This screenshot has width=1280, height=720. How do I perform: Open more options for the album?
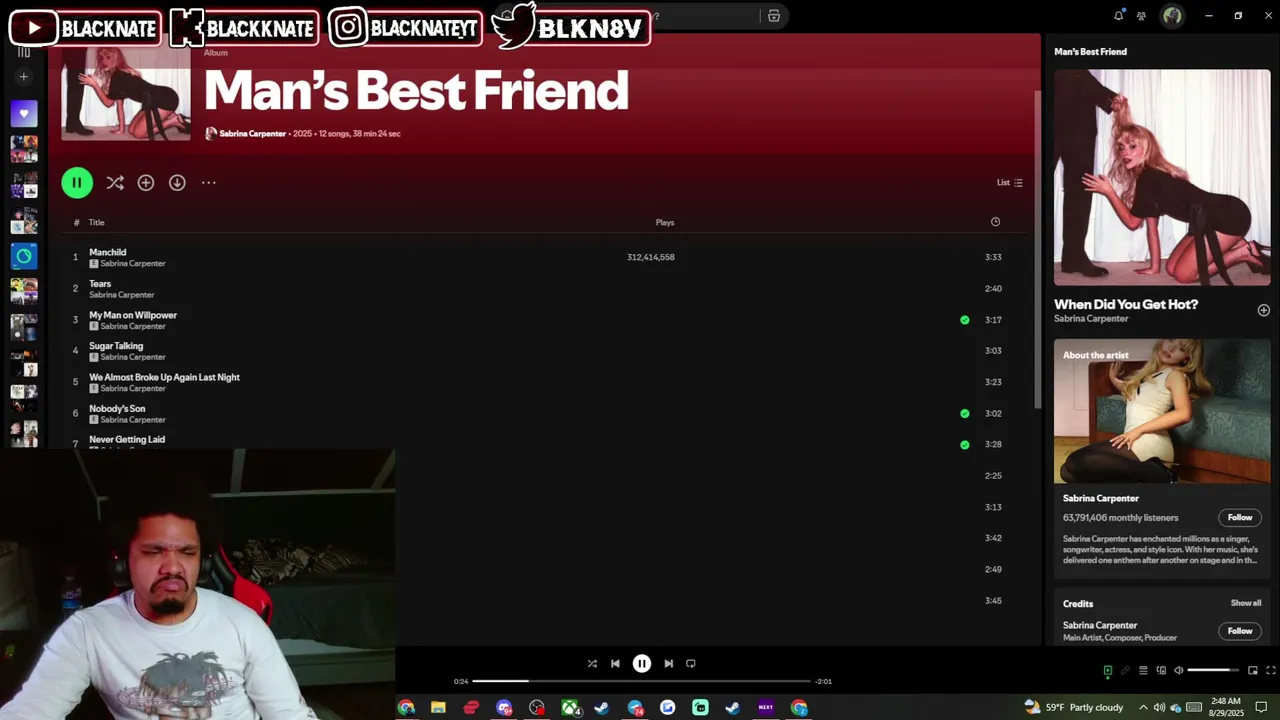pyautogui.click(x=208, y=183)
